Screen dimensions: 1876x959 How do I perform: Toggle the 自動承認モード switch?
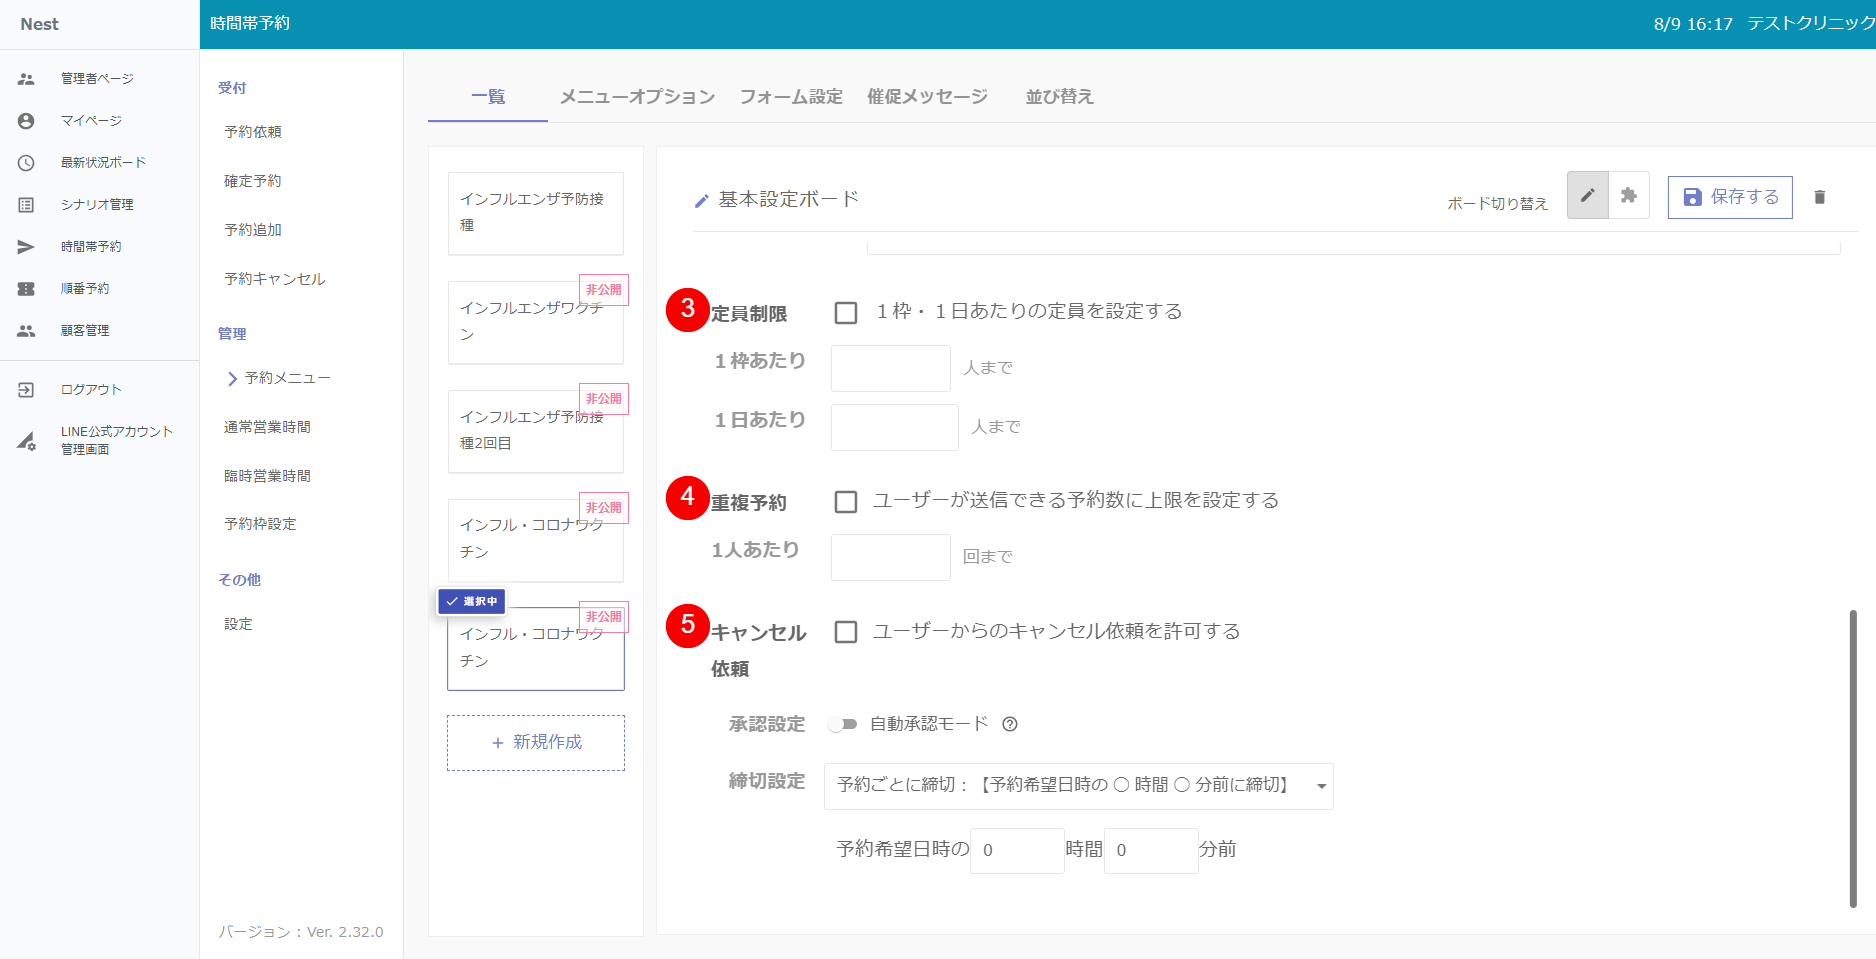coord(843,724)
